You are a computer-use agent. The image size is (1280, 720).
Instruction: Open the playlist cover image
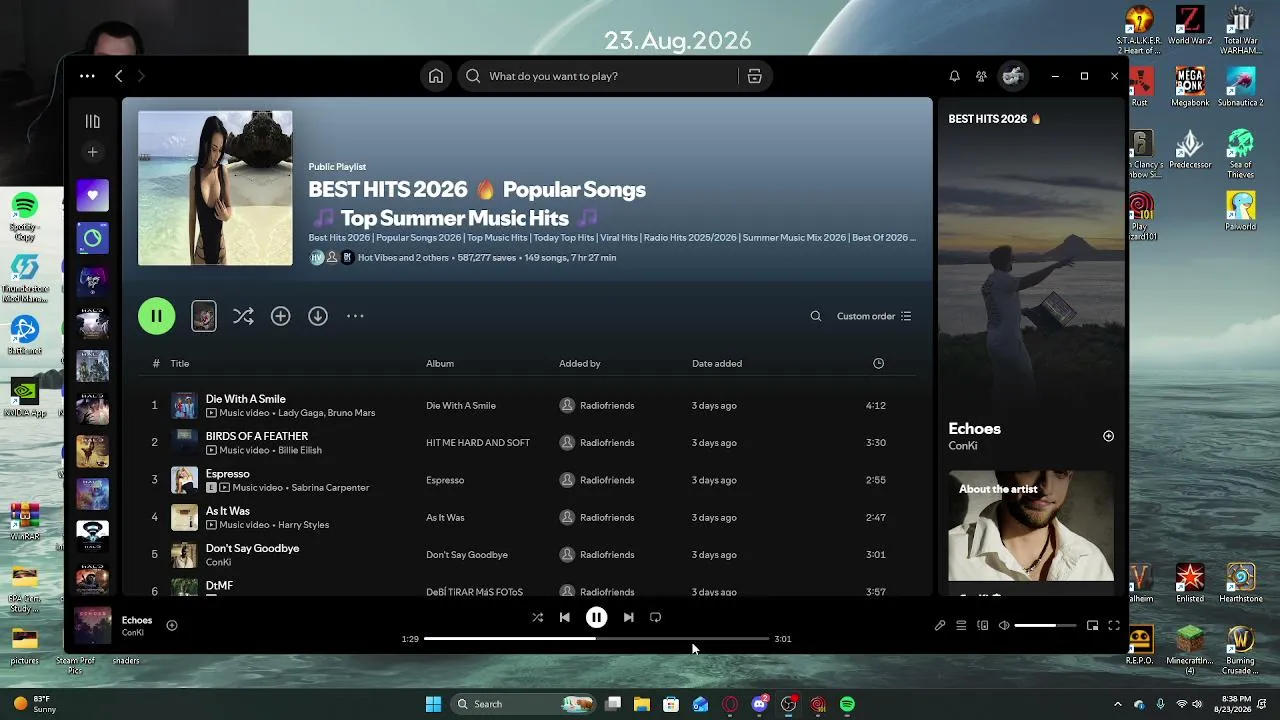point(215,188)
